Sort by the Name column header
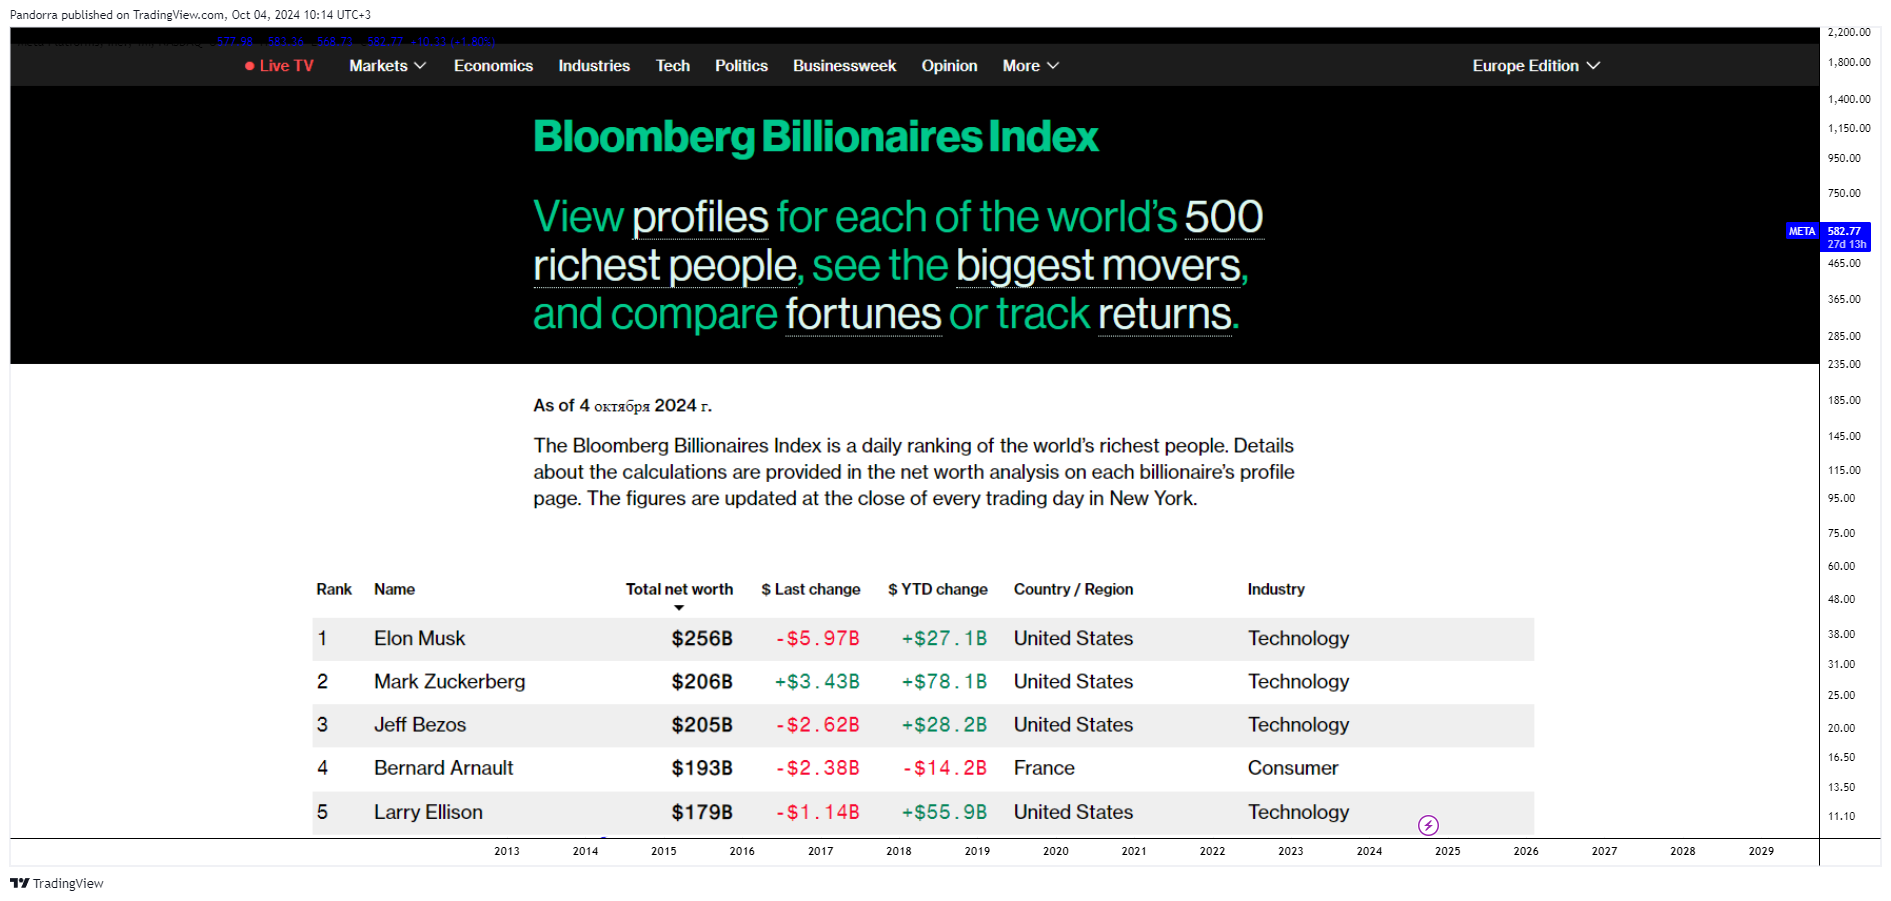This screenshot has width=1891, height=901. [394, 590]
